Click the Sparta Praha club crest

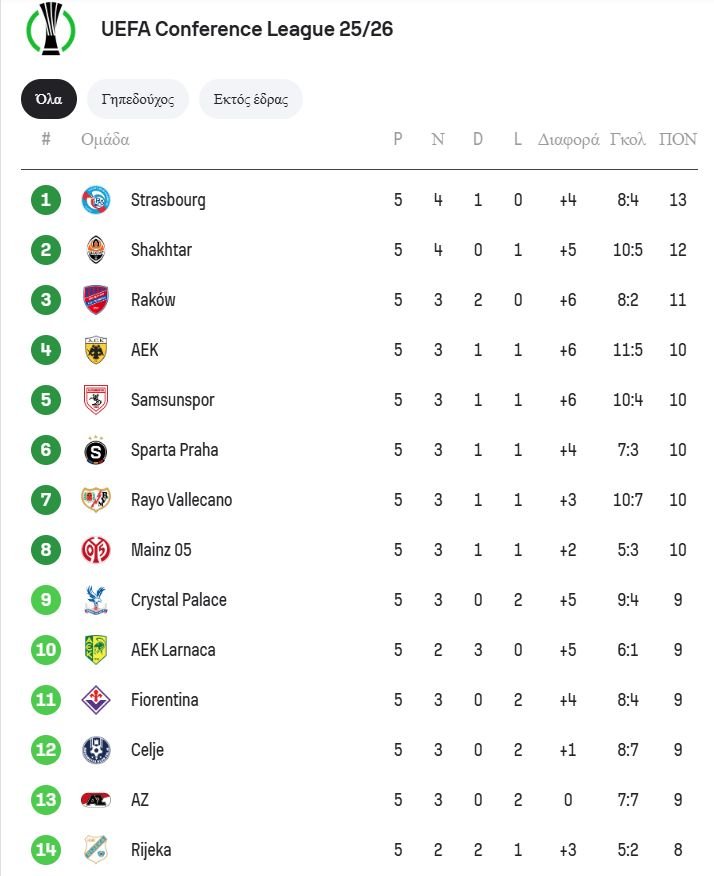(x=96, y=450)
